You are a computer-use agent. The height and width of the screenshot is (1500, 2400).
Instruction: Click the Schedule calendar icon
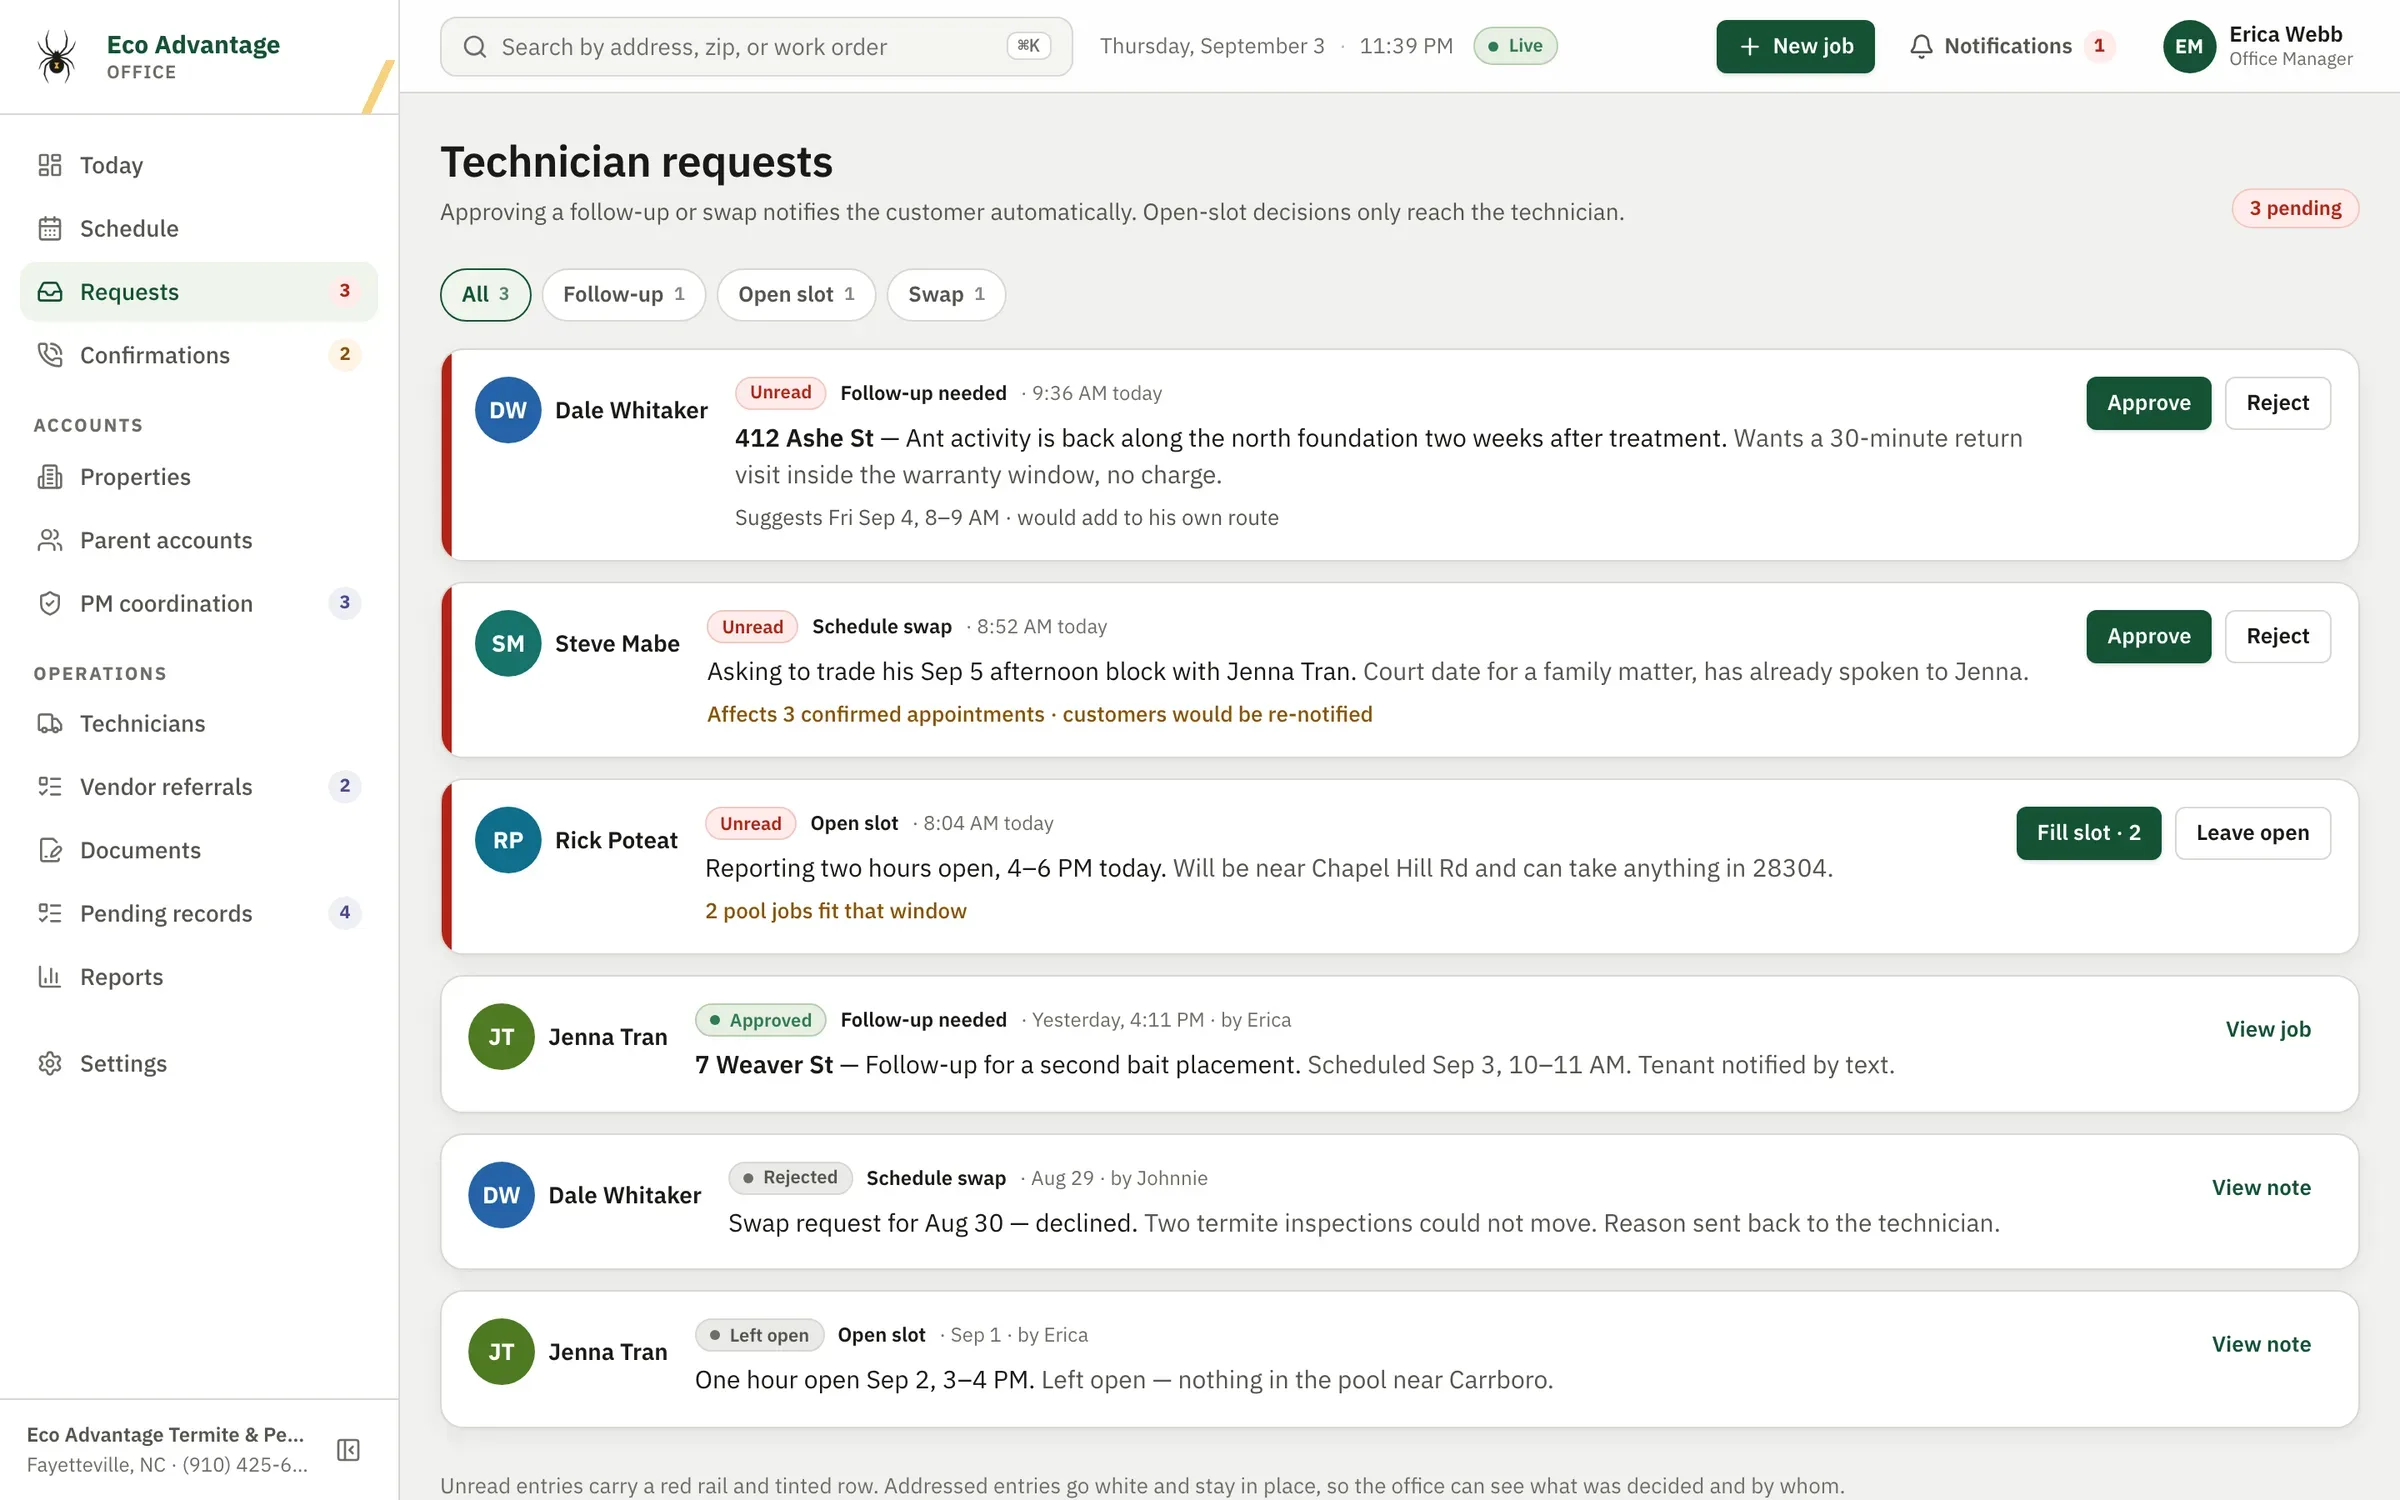click(50, 228)
